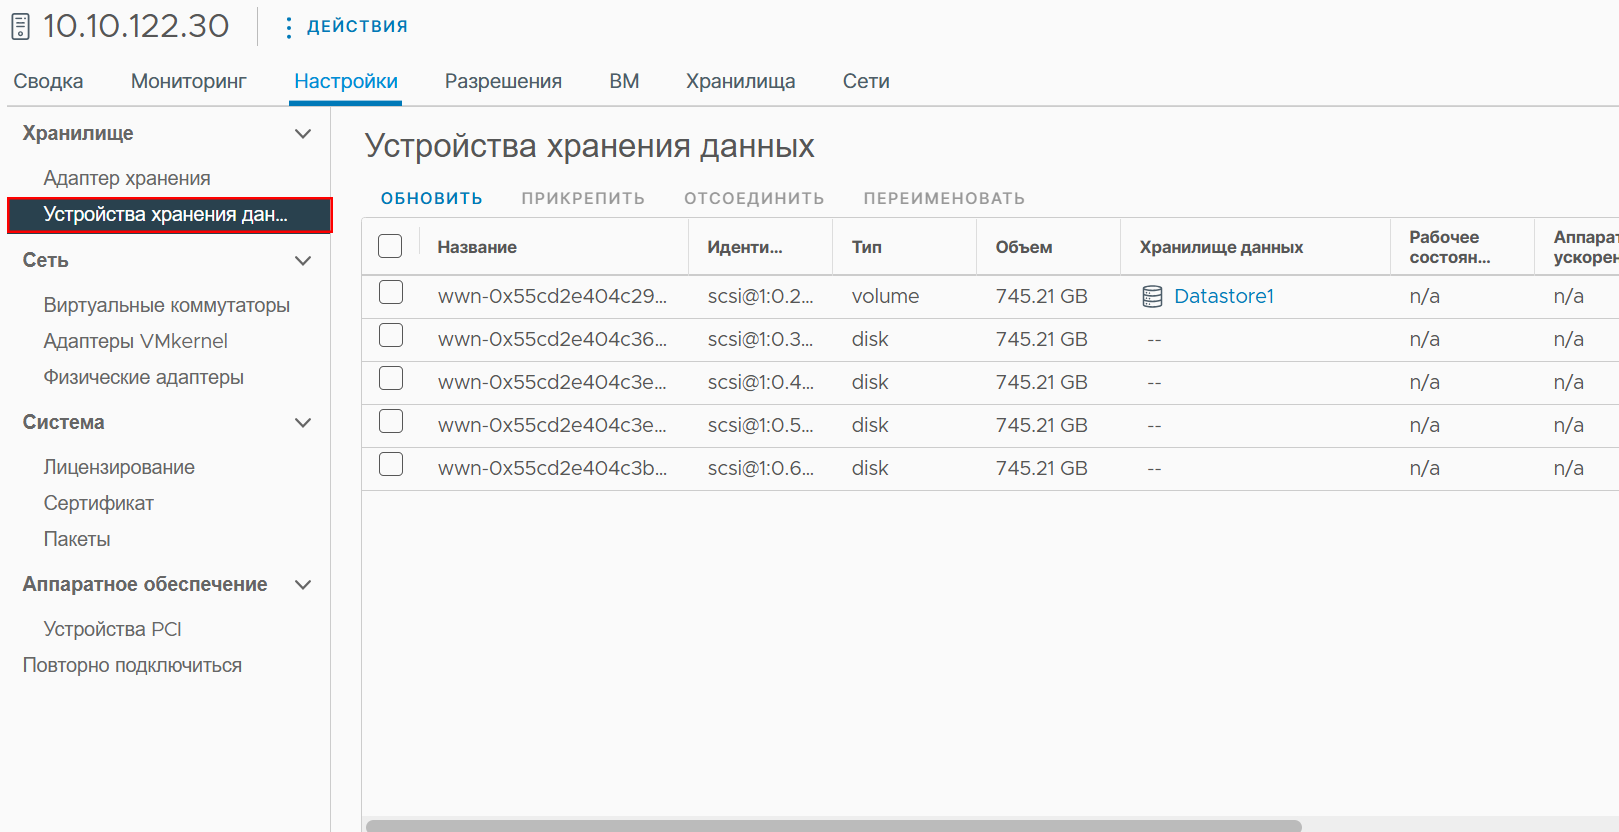Sort by the Тип column header
Screen dimensions: 1619x832
click(867, 247)
